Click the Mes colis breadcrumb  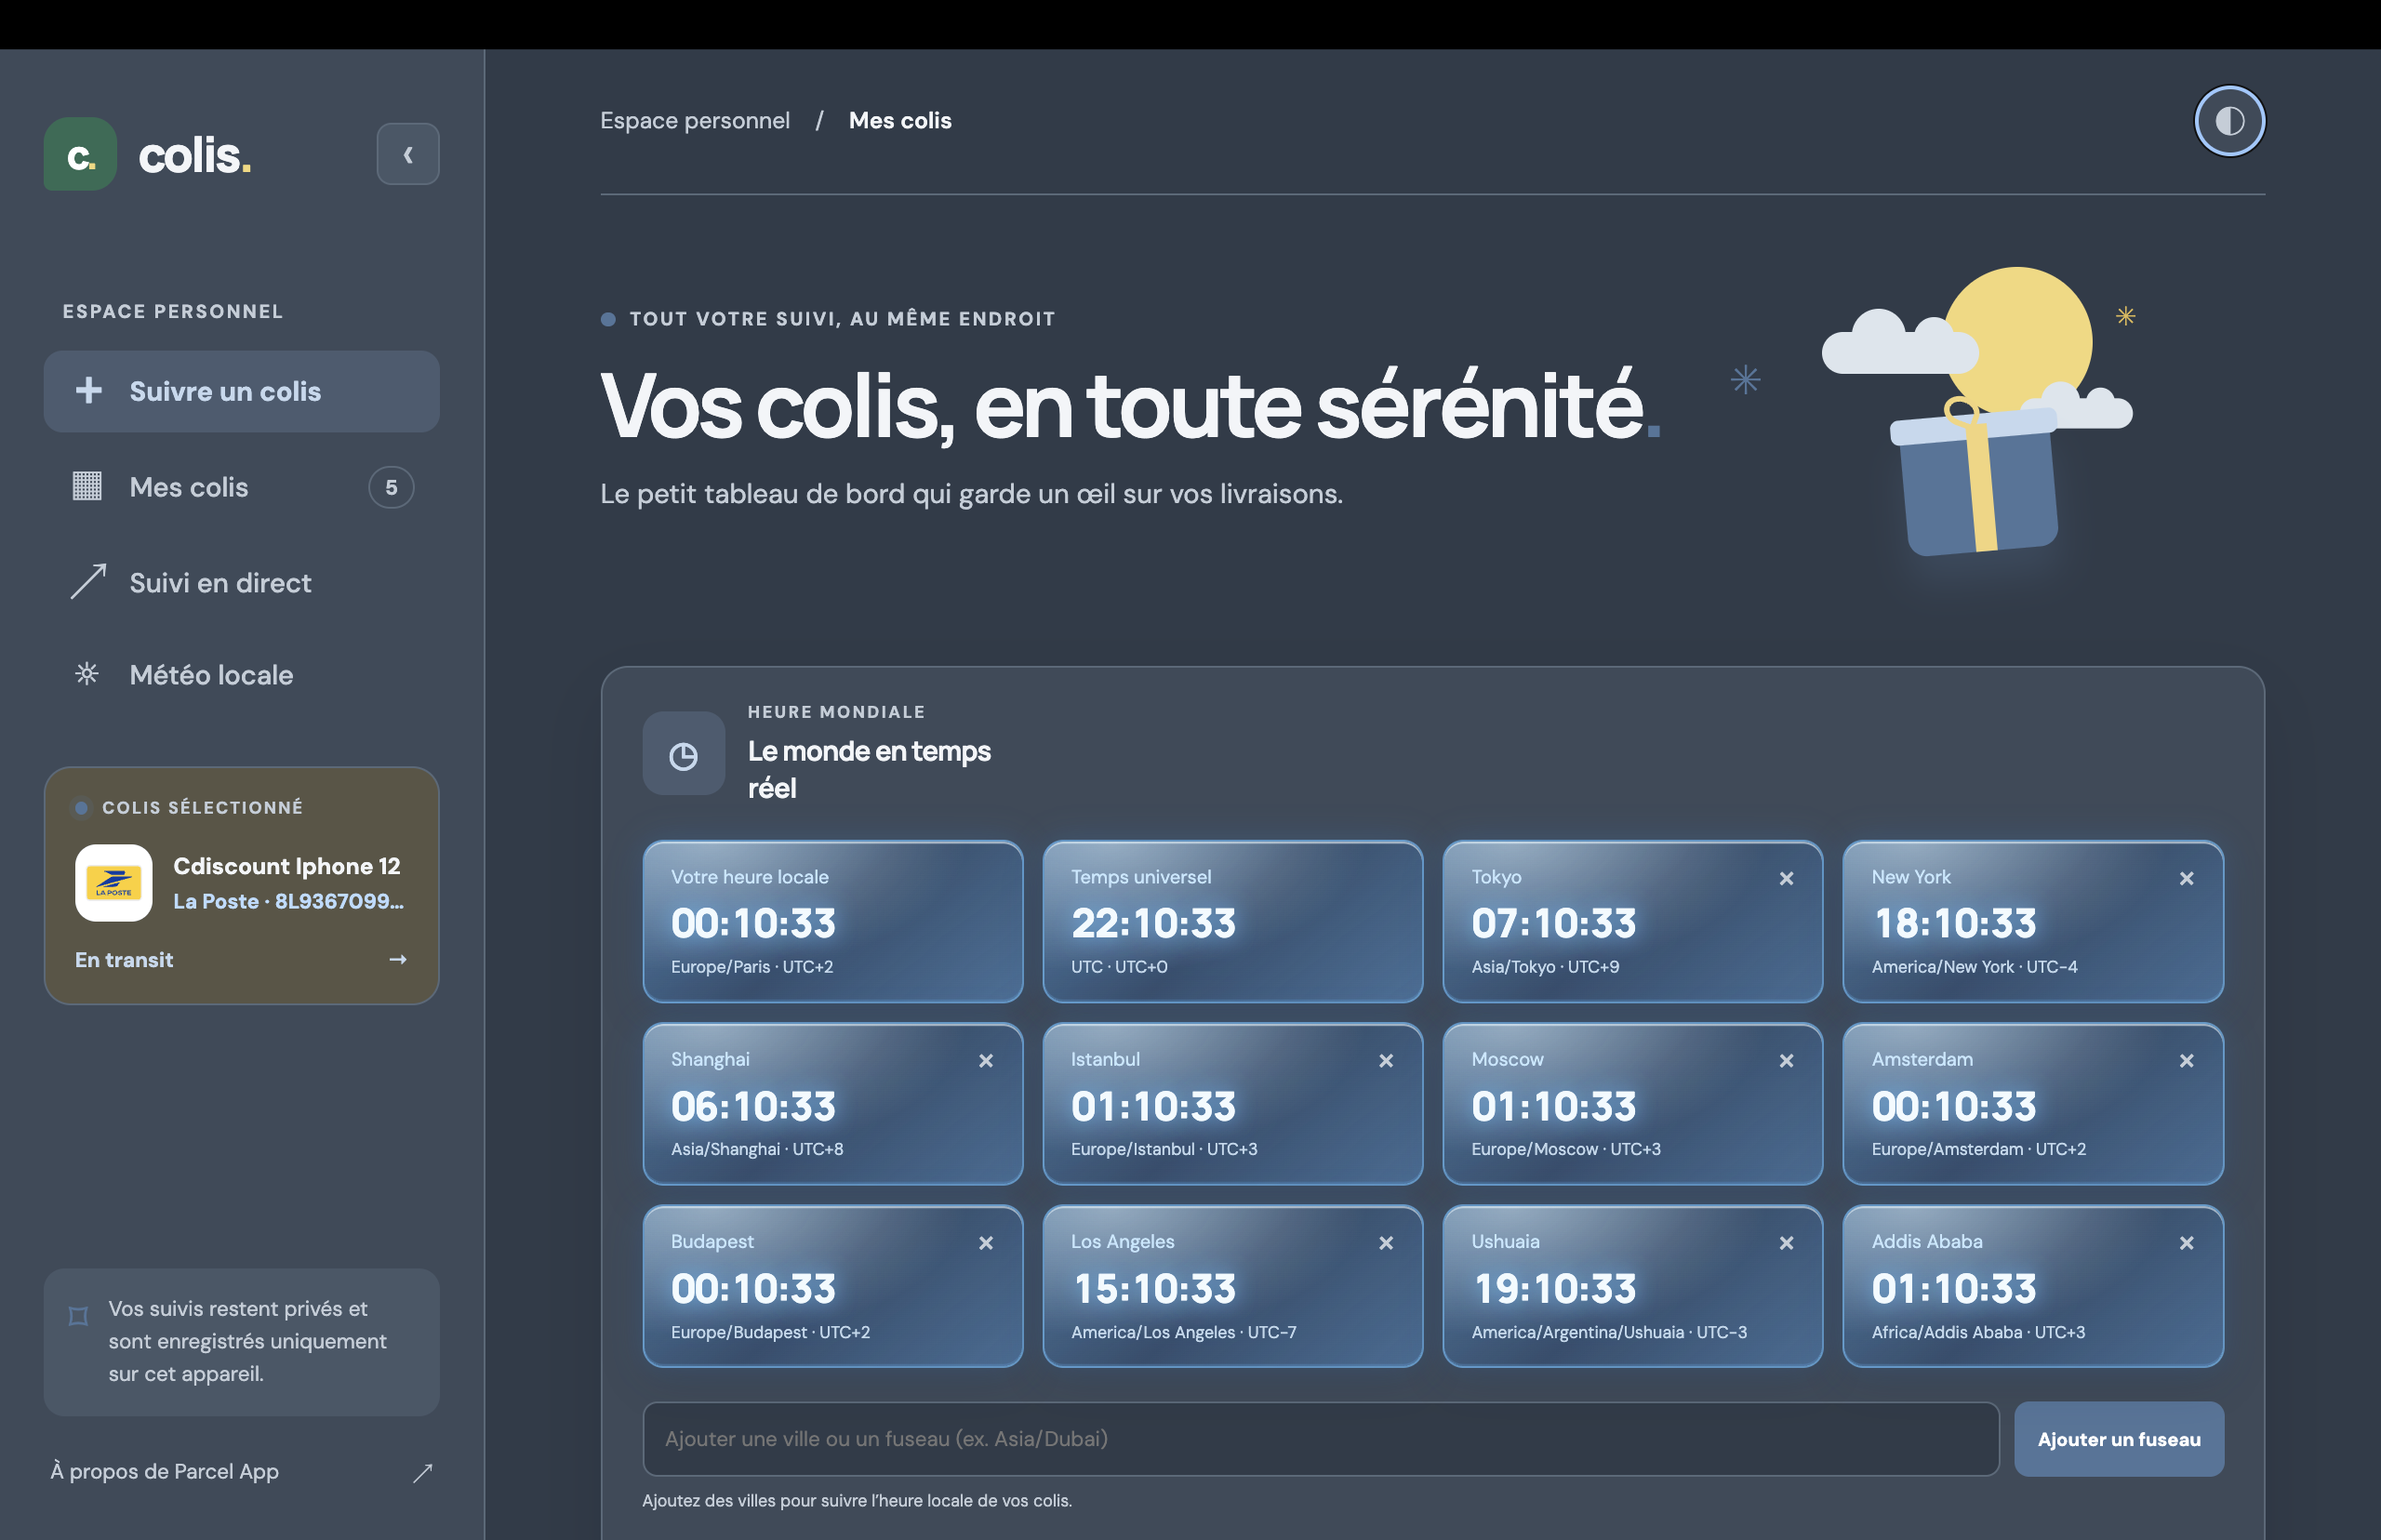coord(900,121)
